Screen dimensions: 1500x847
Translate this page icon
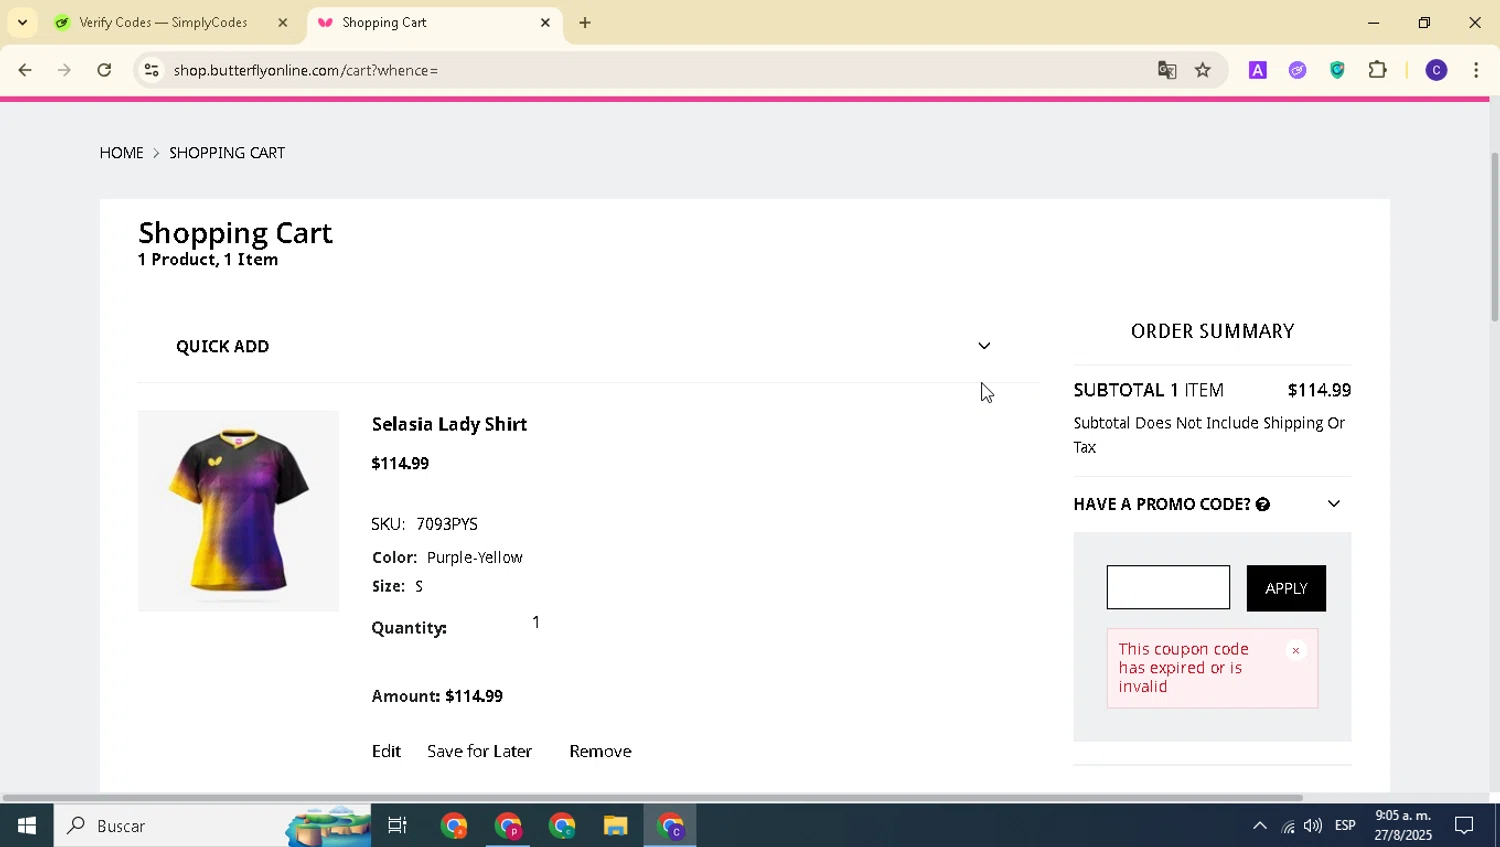[1167, 70]
